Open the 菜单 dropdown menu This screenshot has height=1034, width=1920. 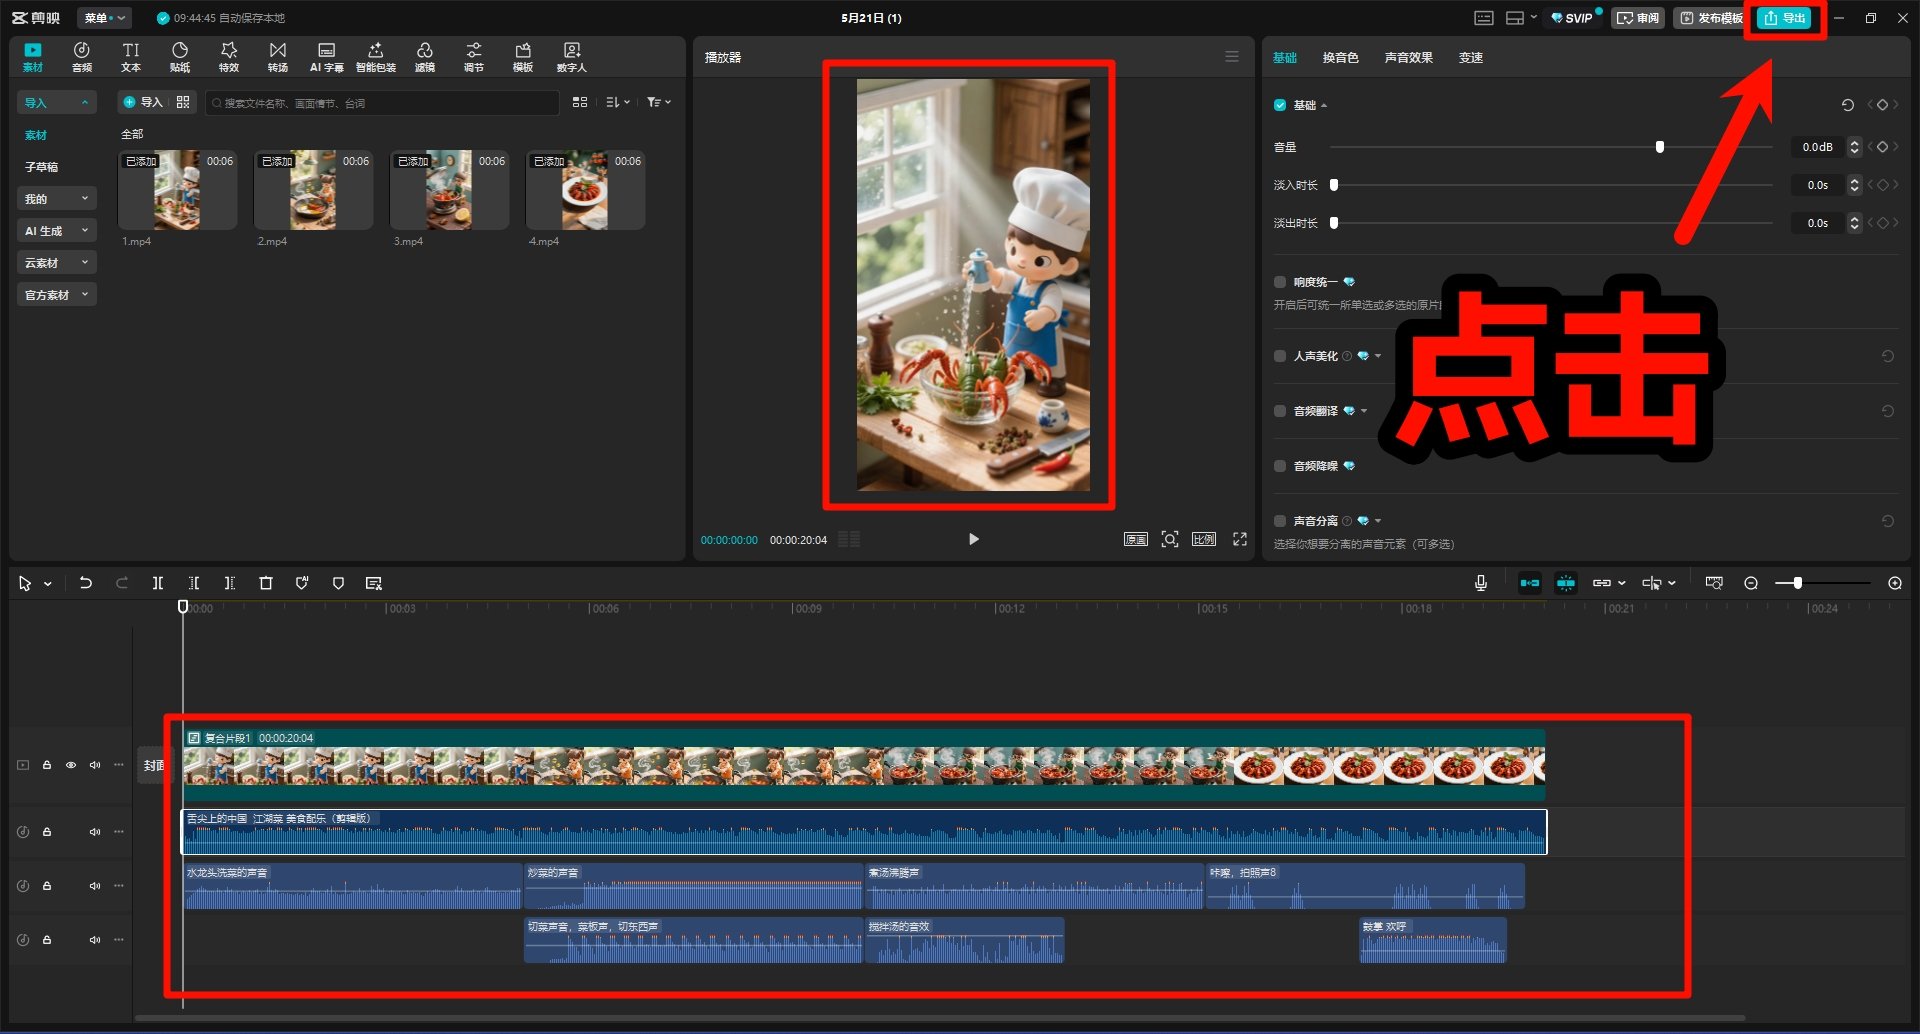[103, 18]
